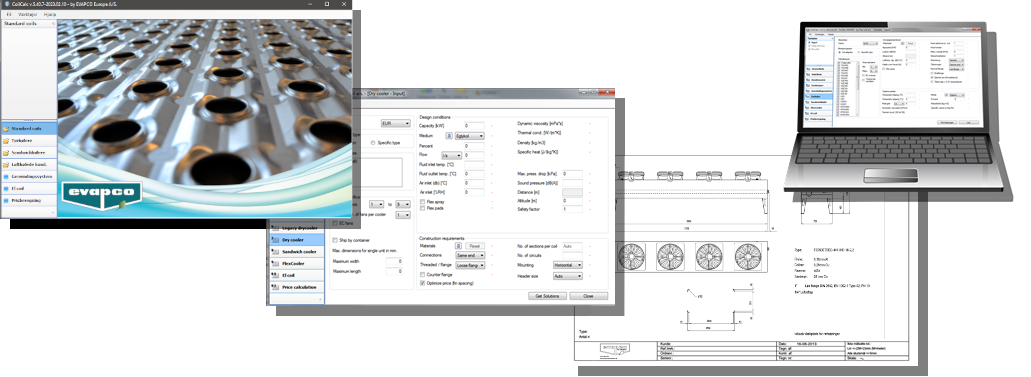
Task: Open the Fil menu
Action: click(x=9, y=13)
